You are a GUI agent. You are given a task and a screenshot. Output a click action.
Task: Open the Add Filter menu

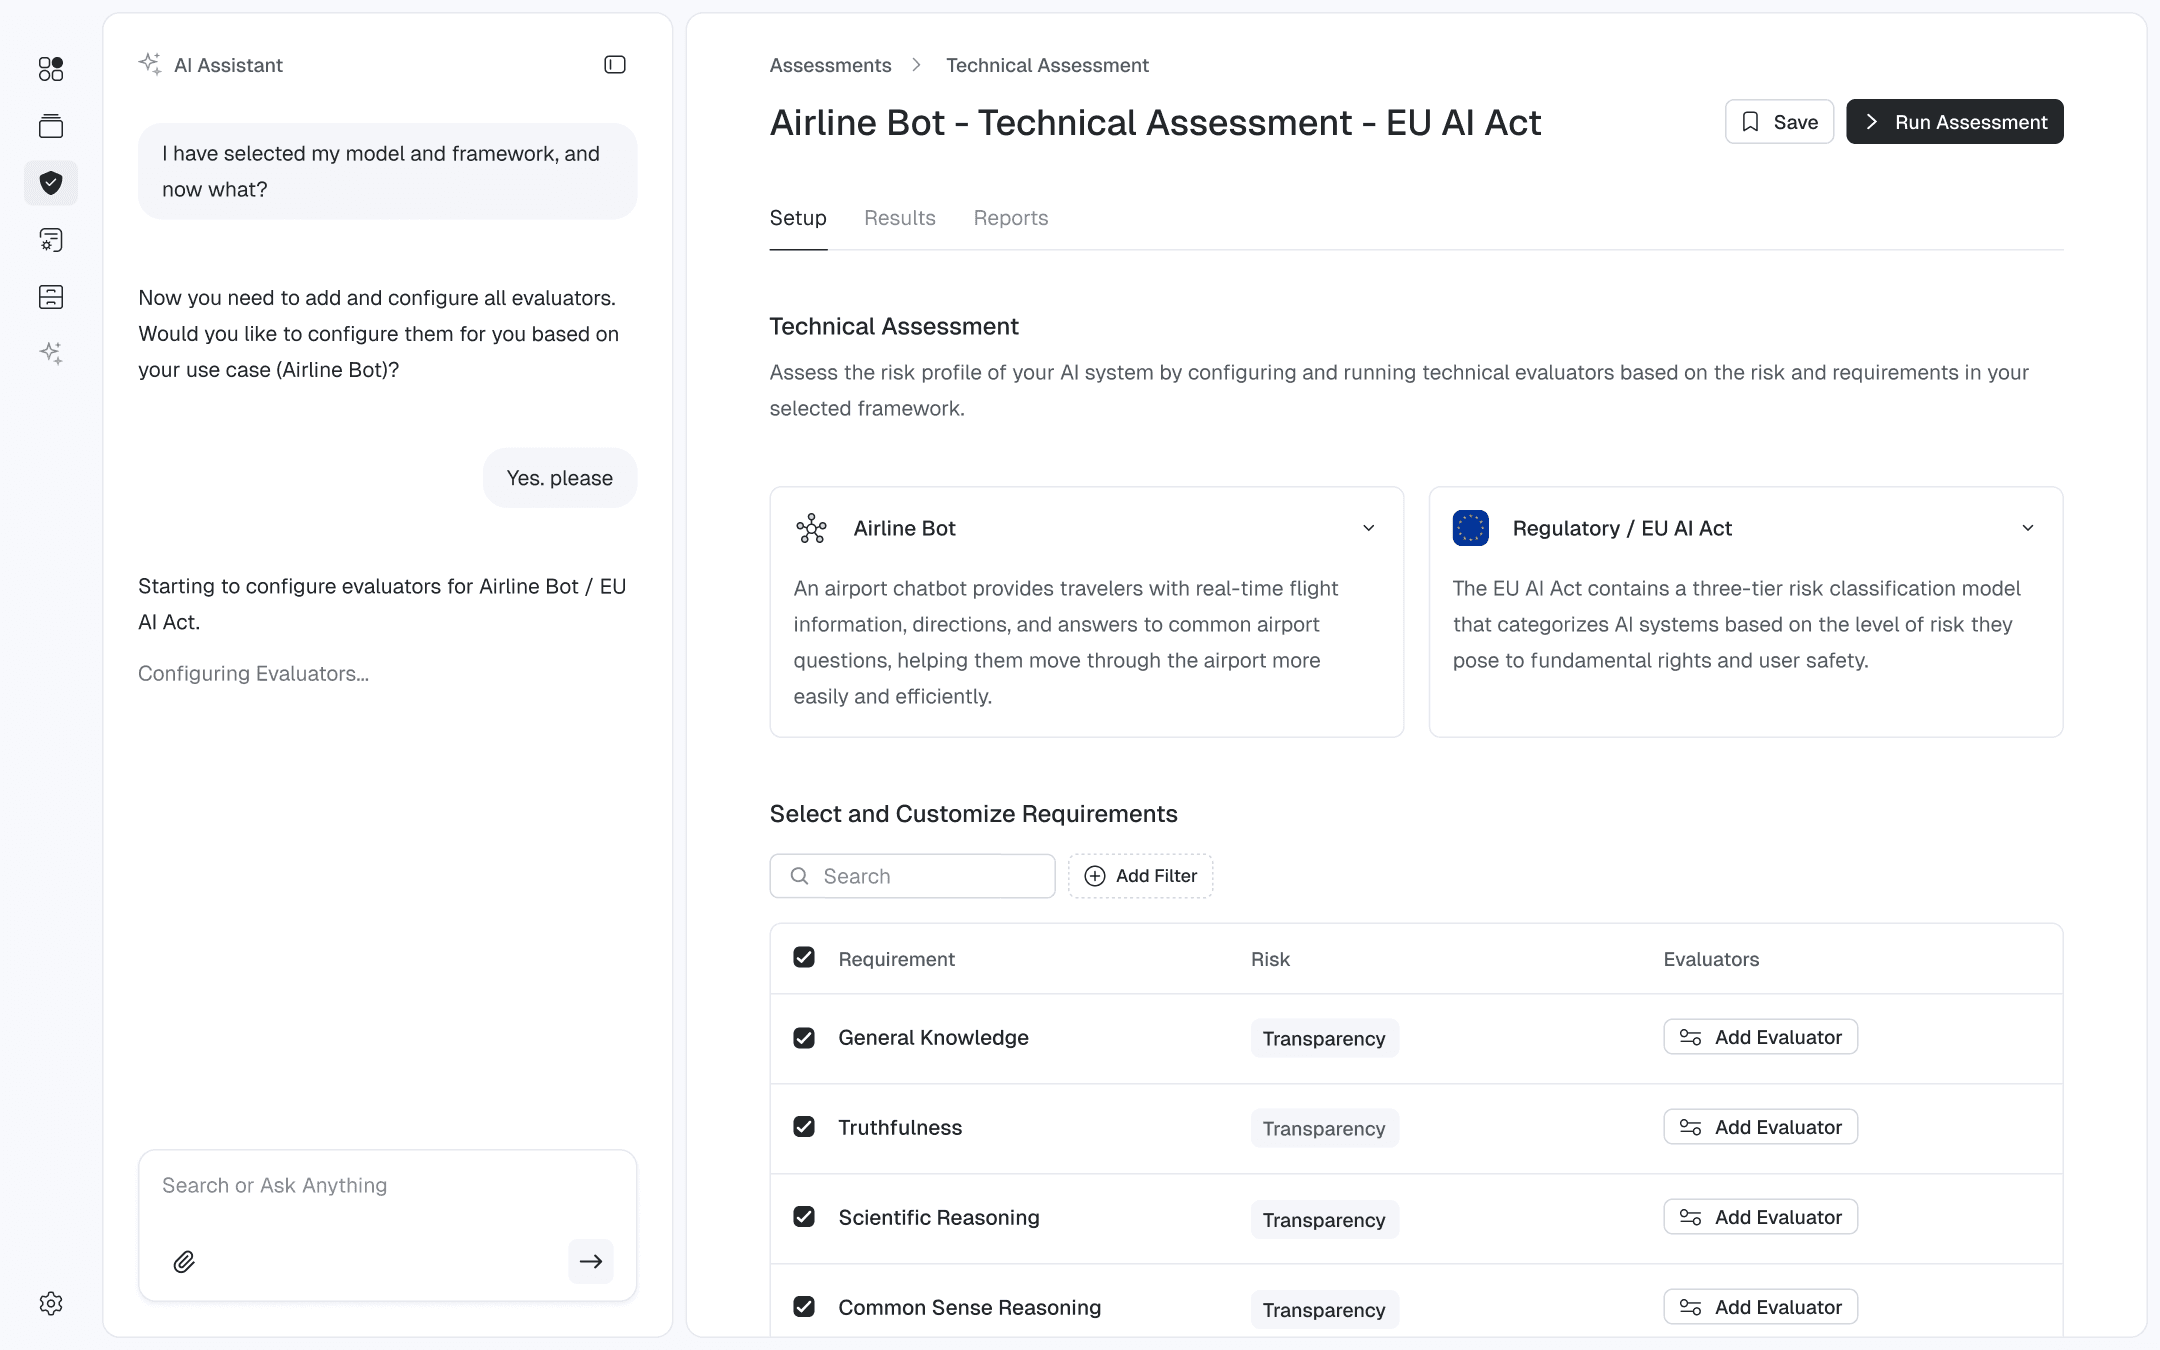tap(1140, 876)
